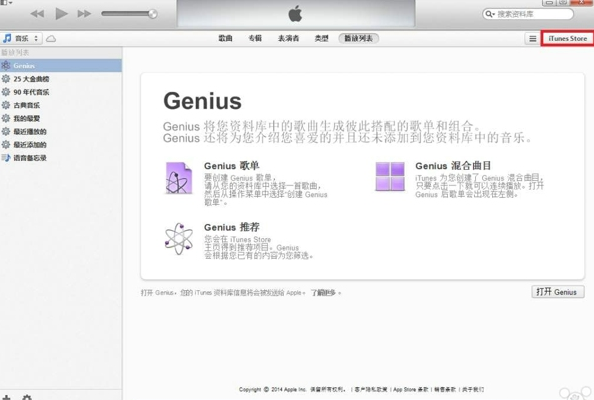Open the 销售条款 footer link
The height and width of the screenshot is (400, 594).
[x=445, y=389]
